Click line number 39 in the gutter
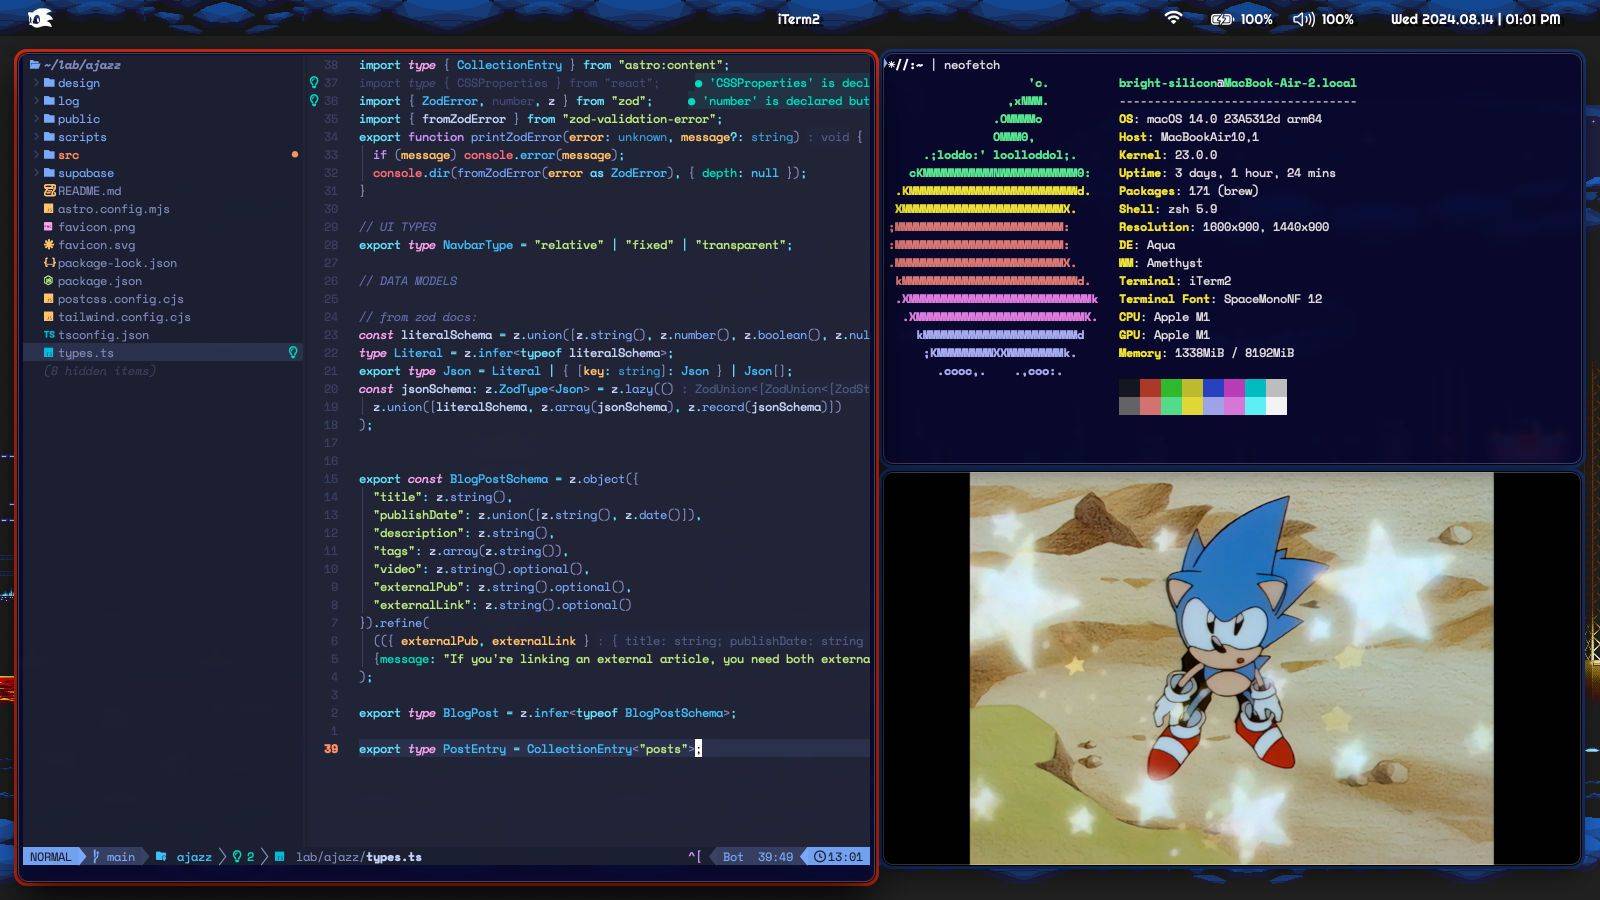This screenshot has height=900, width=1600. click(331, 749)
